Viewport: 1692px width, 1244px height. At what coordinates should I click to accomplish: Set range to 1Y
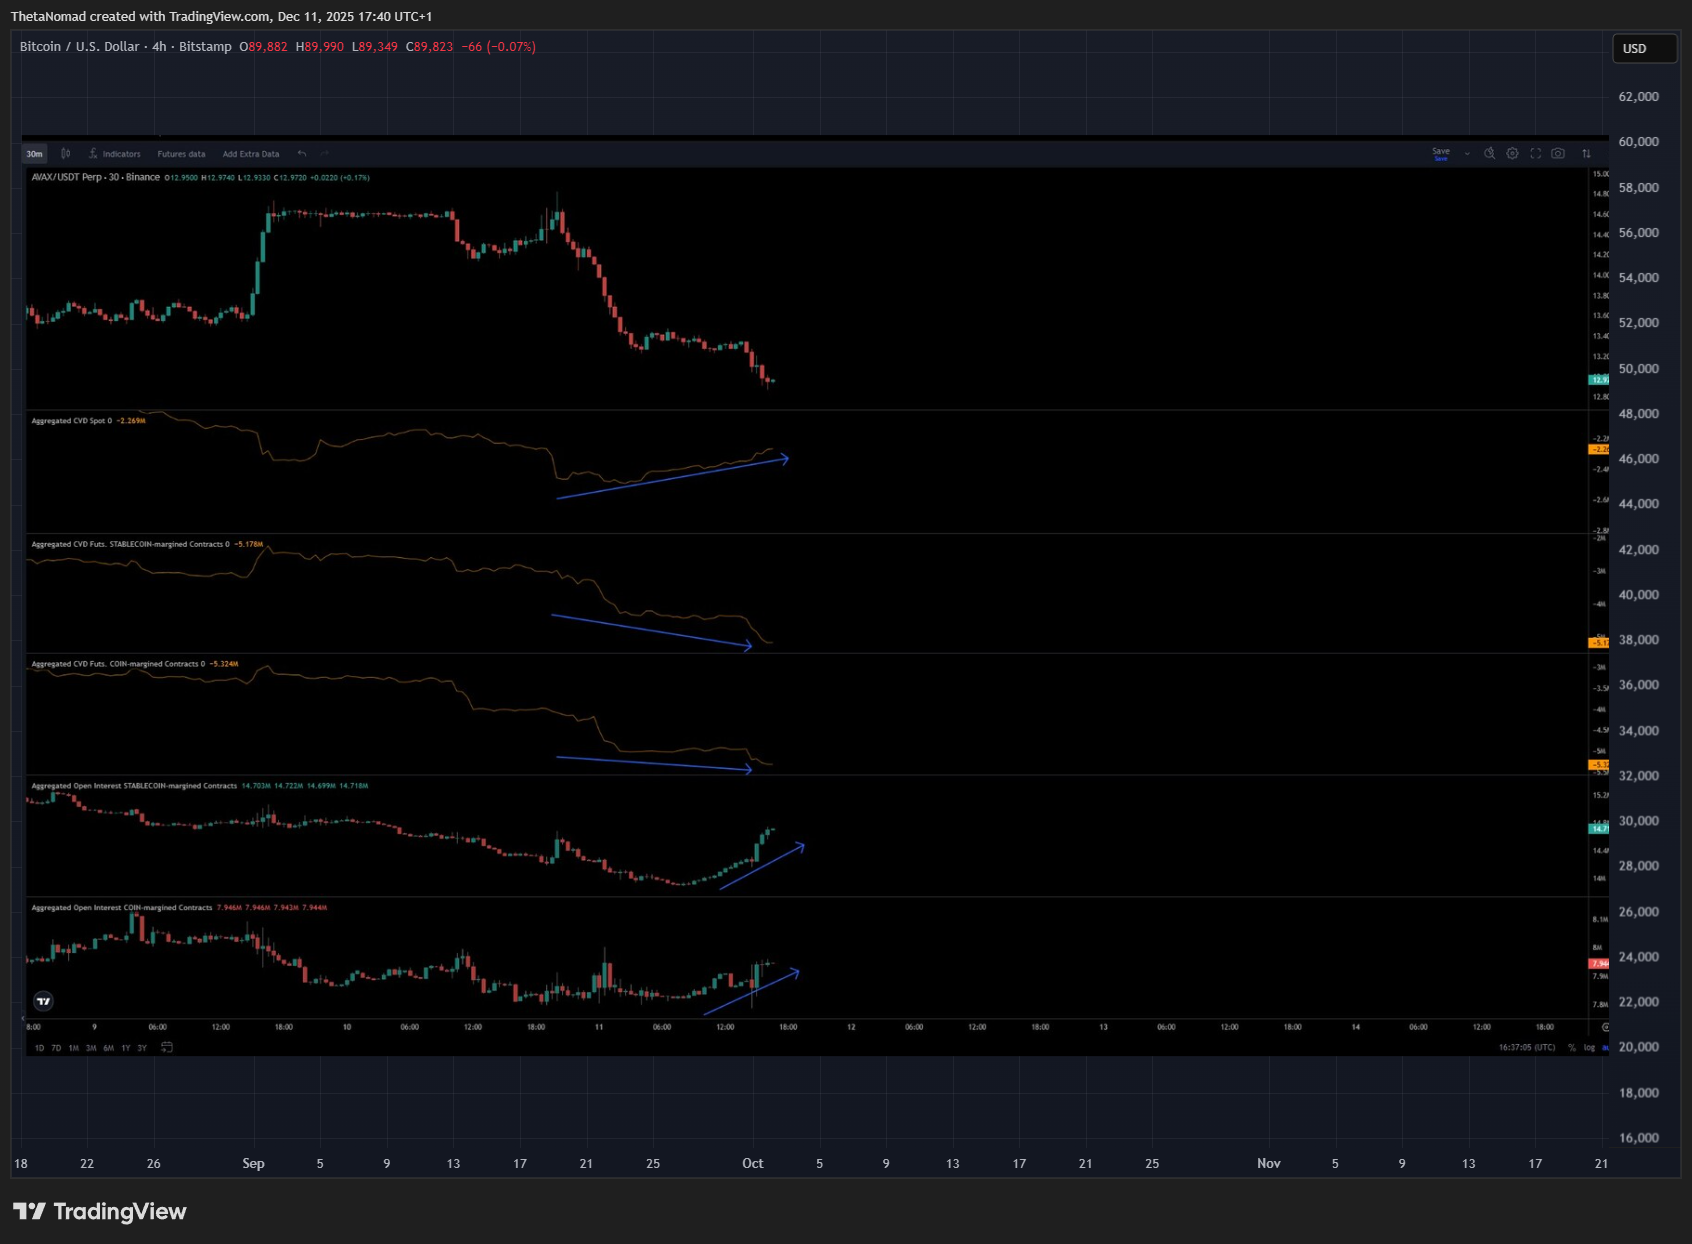coord(125,1048)
